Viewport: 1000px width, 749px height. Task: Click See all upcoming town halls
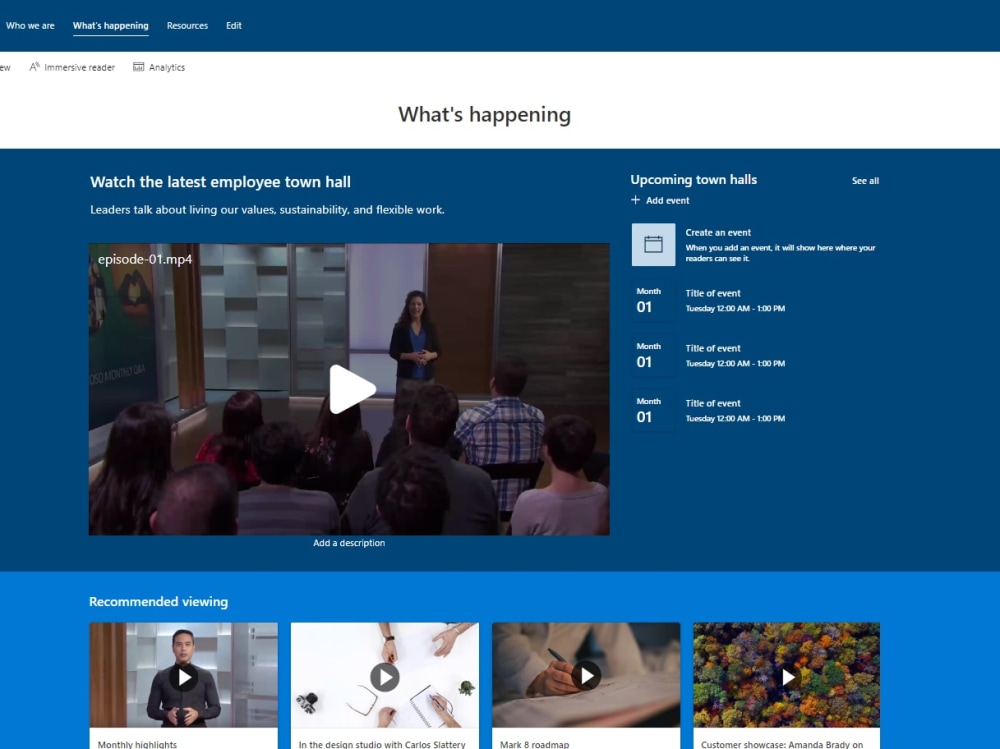[x=865, y=181]
